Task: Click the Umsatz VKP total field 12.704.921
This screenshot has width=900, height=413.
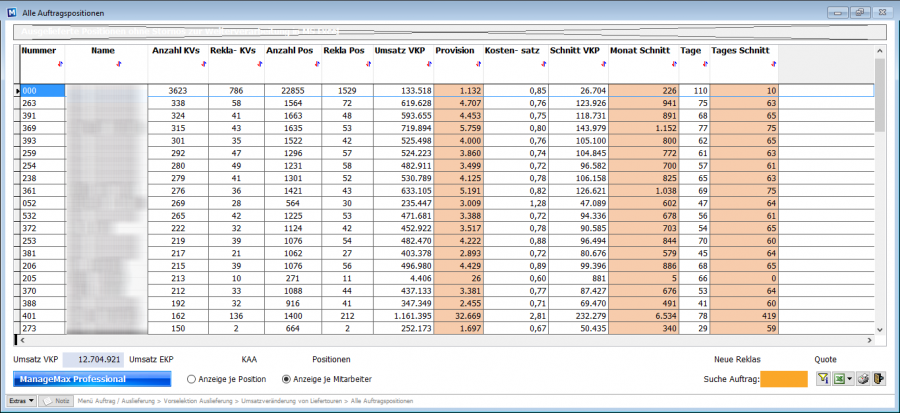Action: pyautogui.click(x=93, y=360)
